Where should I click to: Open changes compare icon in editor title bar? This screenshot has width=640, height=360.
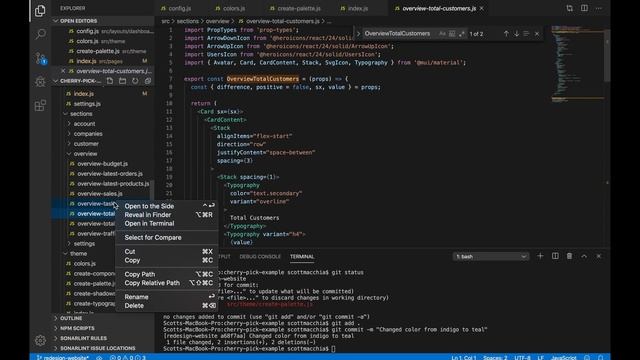[569, 8]
